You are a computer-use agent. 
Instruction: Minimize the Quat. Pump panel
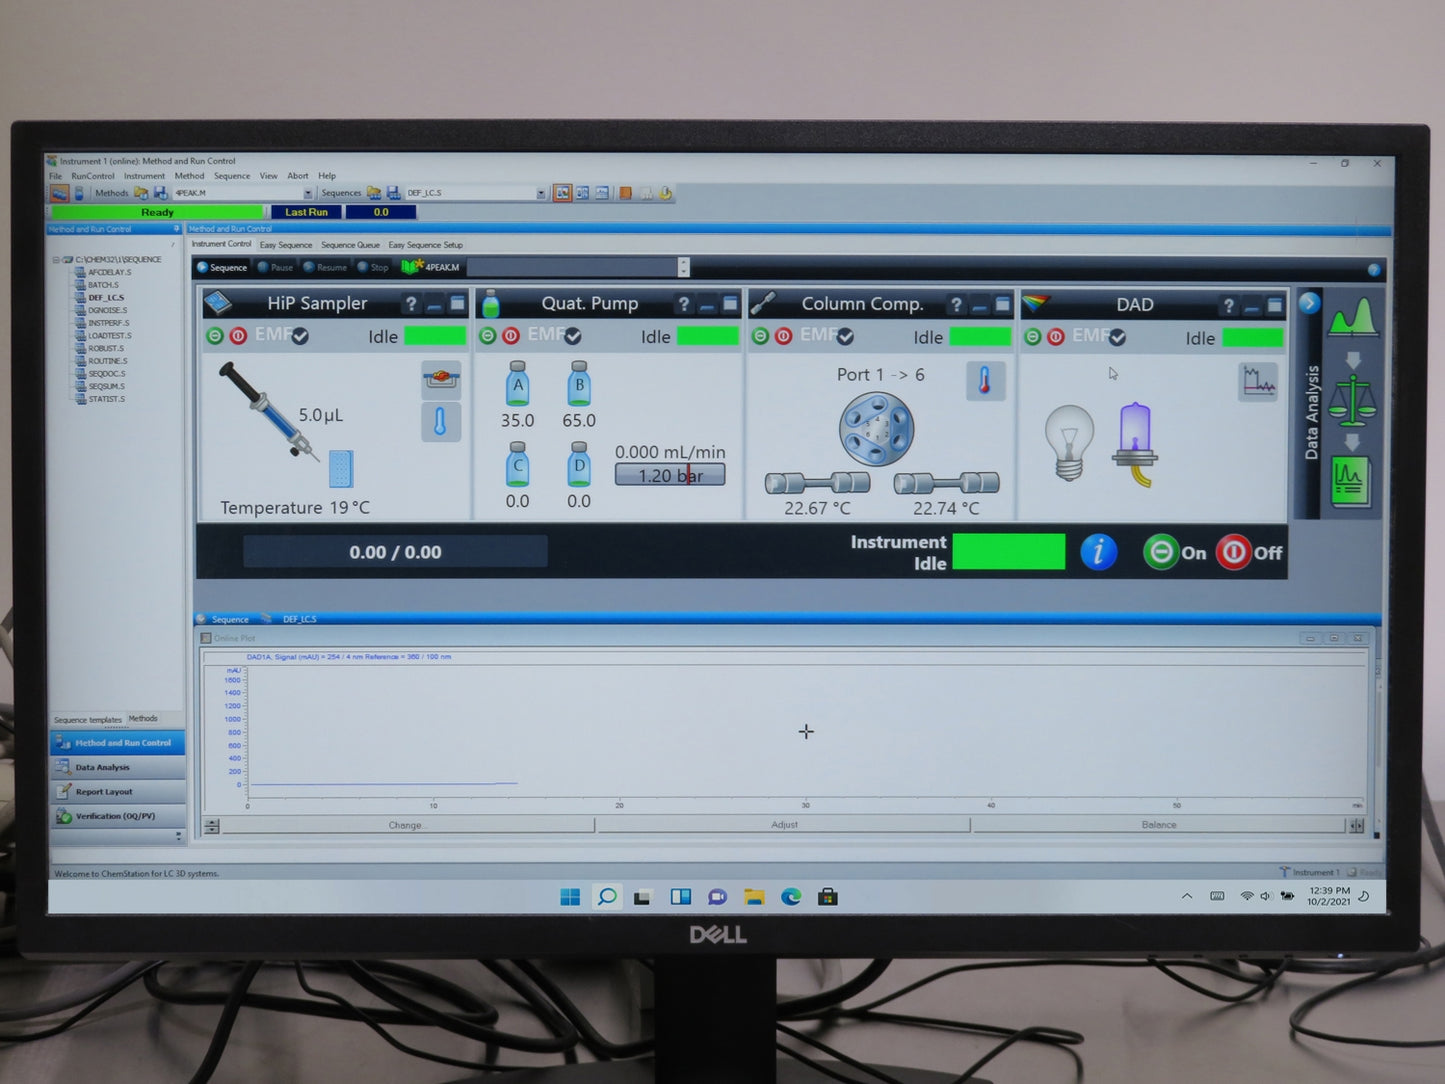coord(707,304)
